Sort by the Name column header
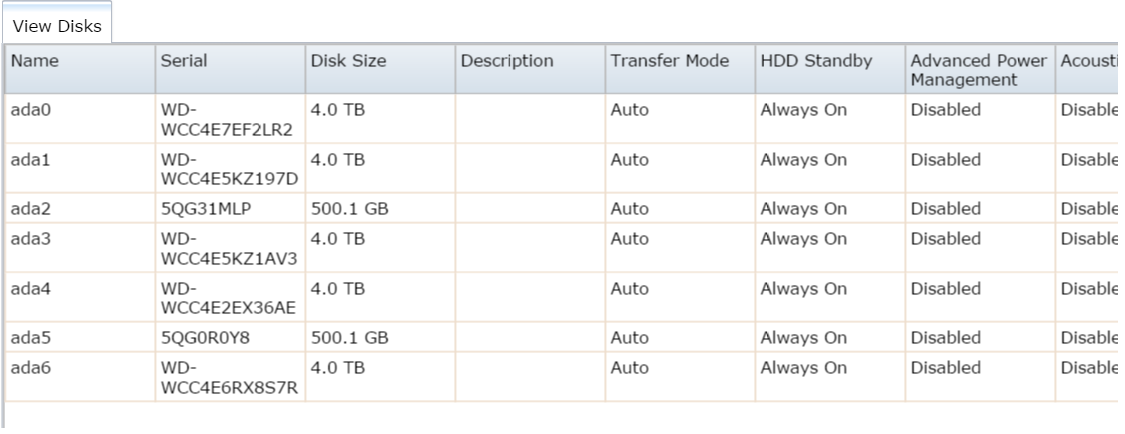 [x=35, y=60]
